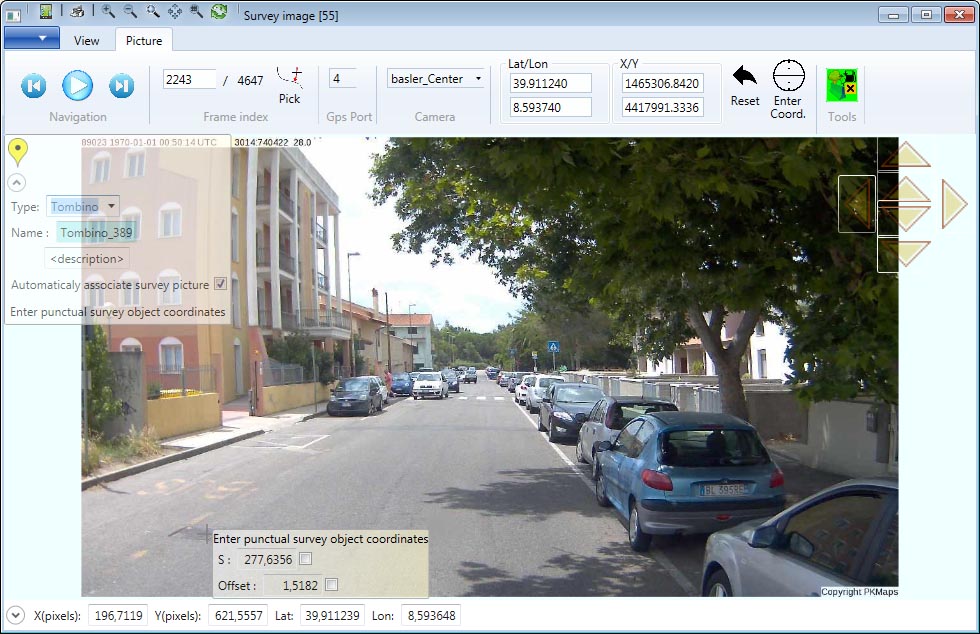Image resolution: width=980 pixels, height=634 pixels.
Task: Open the Camera dropdown basler_Center
Action: coord(436,79)
